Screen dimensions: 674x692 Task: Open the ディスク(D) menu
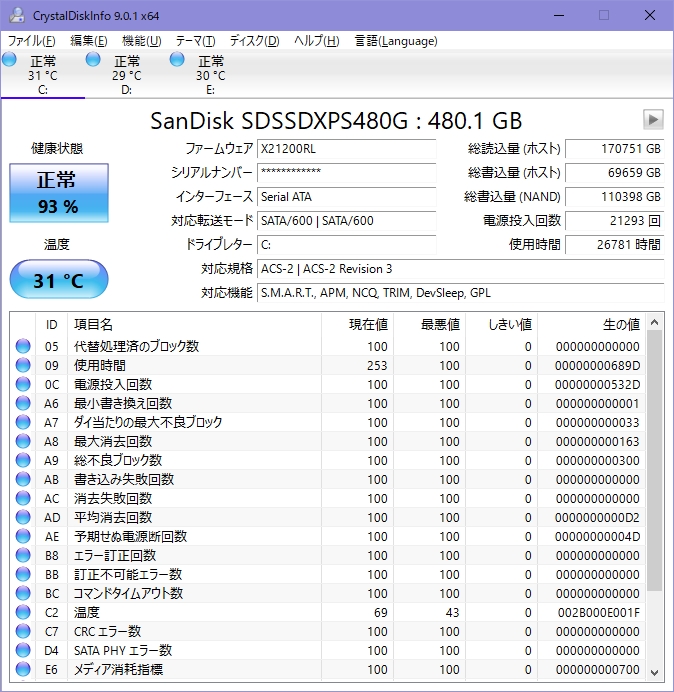[255, 41]
